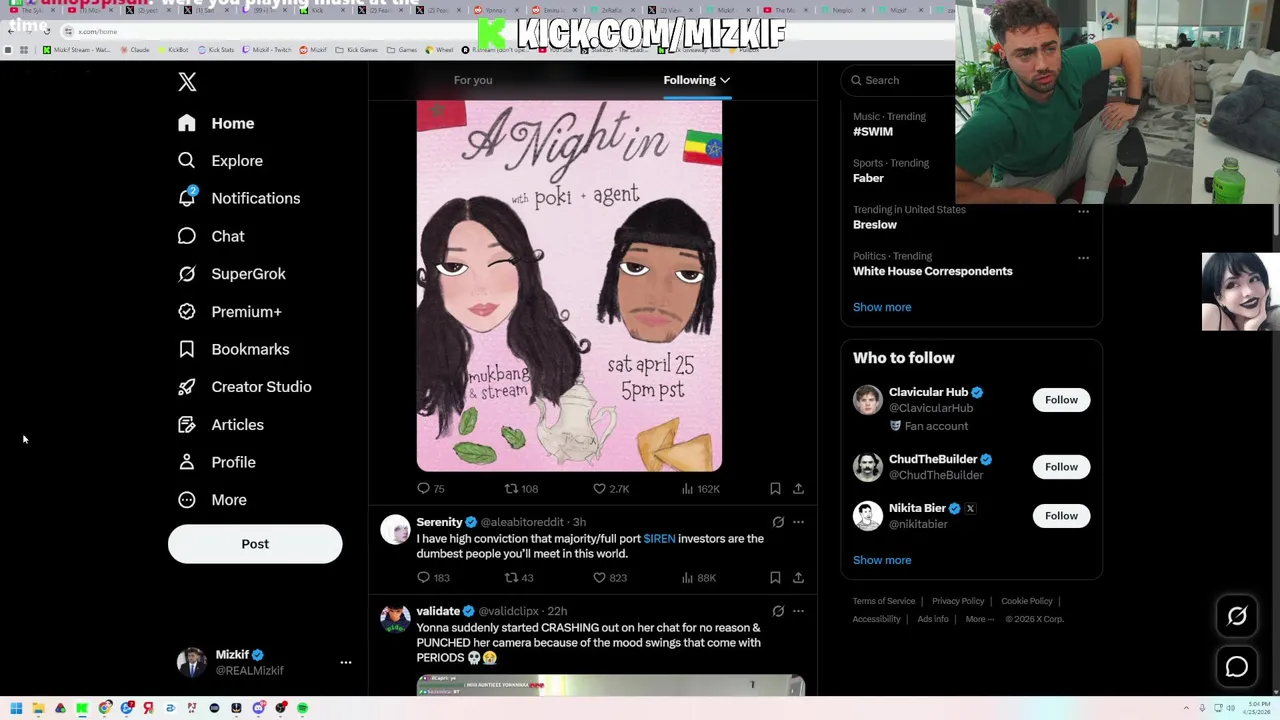Open Explore from the sidebar
This screenshot has width=1280, height=720.
220,161
